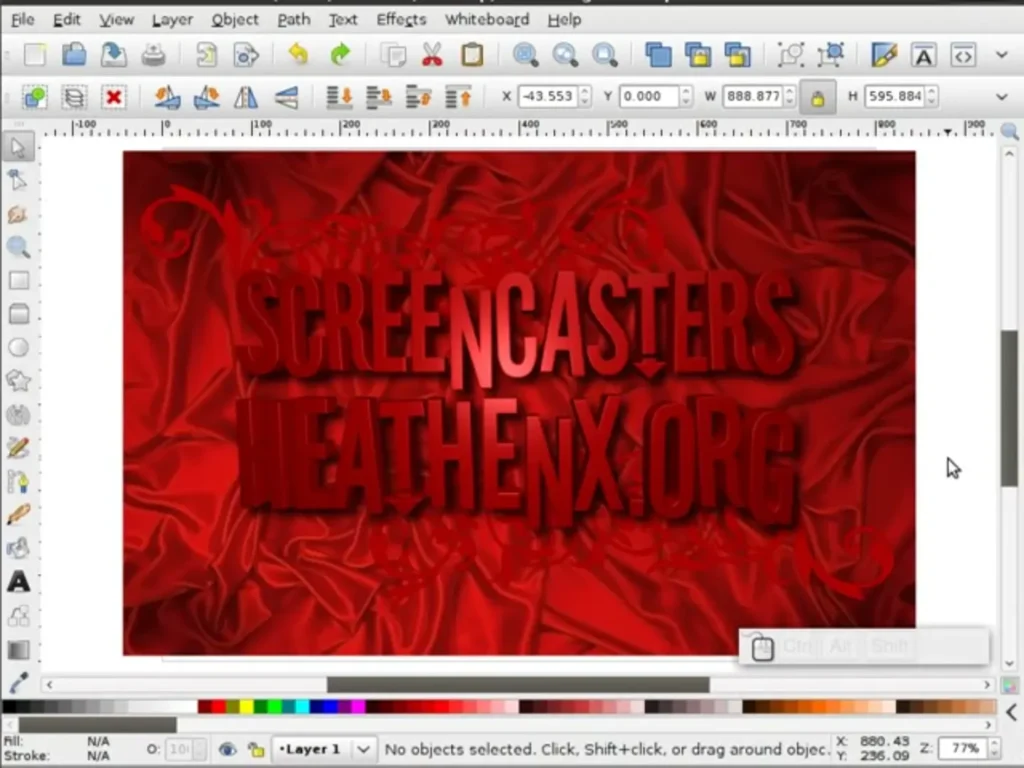1024x768 pixels.
Task: Flip selection horizontally
Action: click(x=246, y=97)
